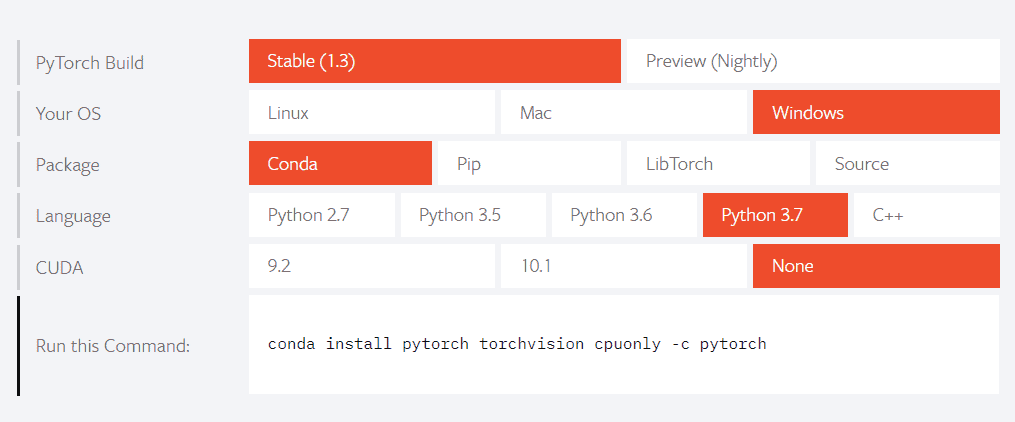Choose Python 3.6 language

624,215
